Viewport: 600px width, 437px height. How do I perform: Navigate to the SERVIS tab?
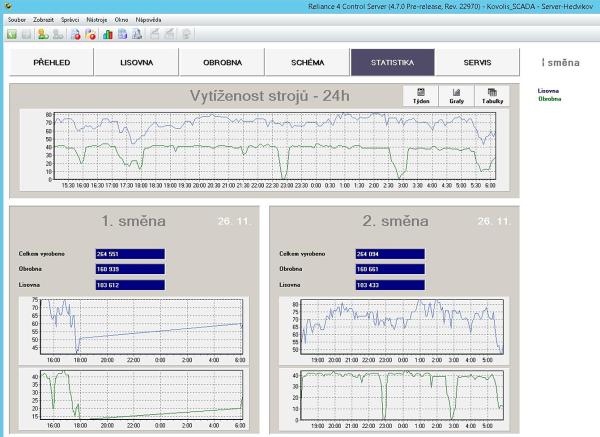[x=477, y=62]
